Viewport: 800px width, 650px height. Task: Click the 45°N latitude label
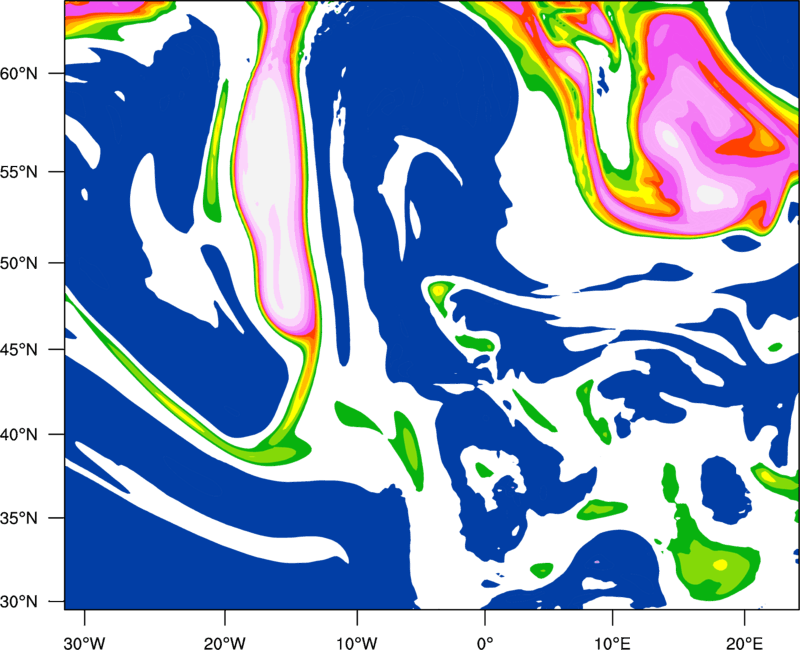point(19,350)
